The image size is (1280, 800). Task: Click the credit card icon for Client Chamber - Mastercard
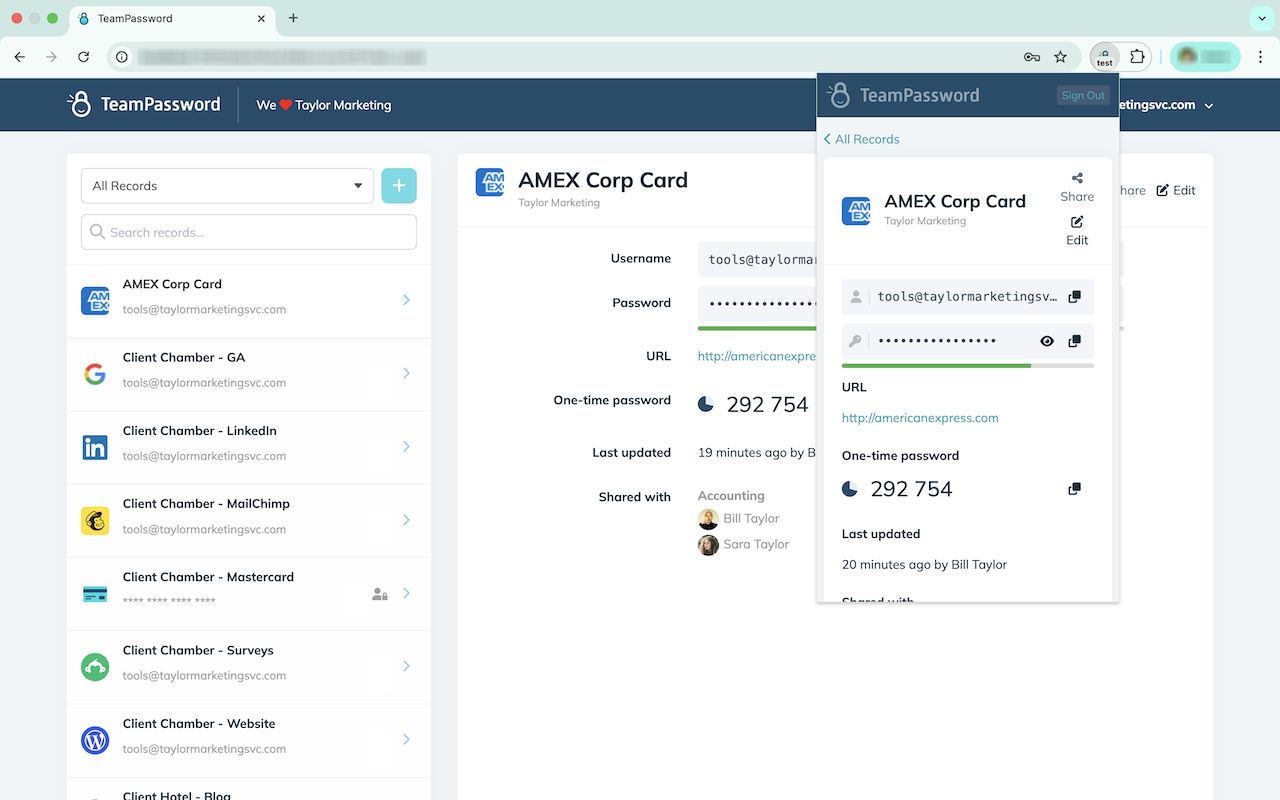(x=95, y=593)
